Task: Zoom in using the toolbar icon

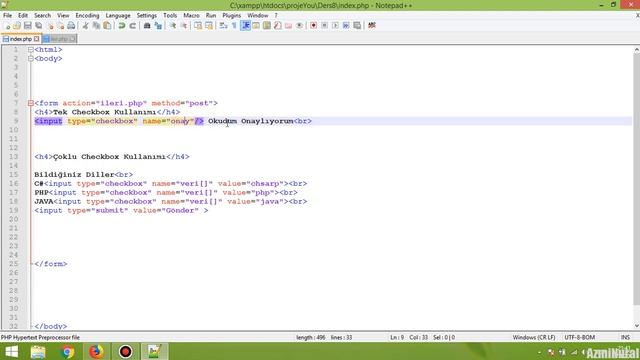Action: pyautogui.click(x=173, y=26)
